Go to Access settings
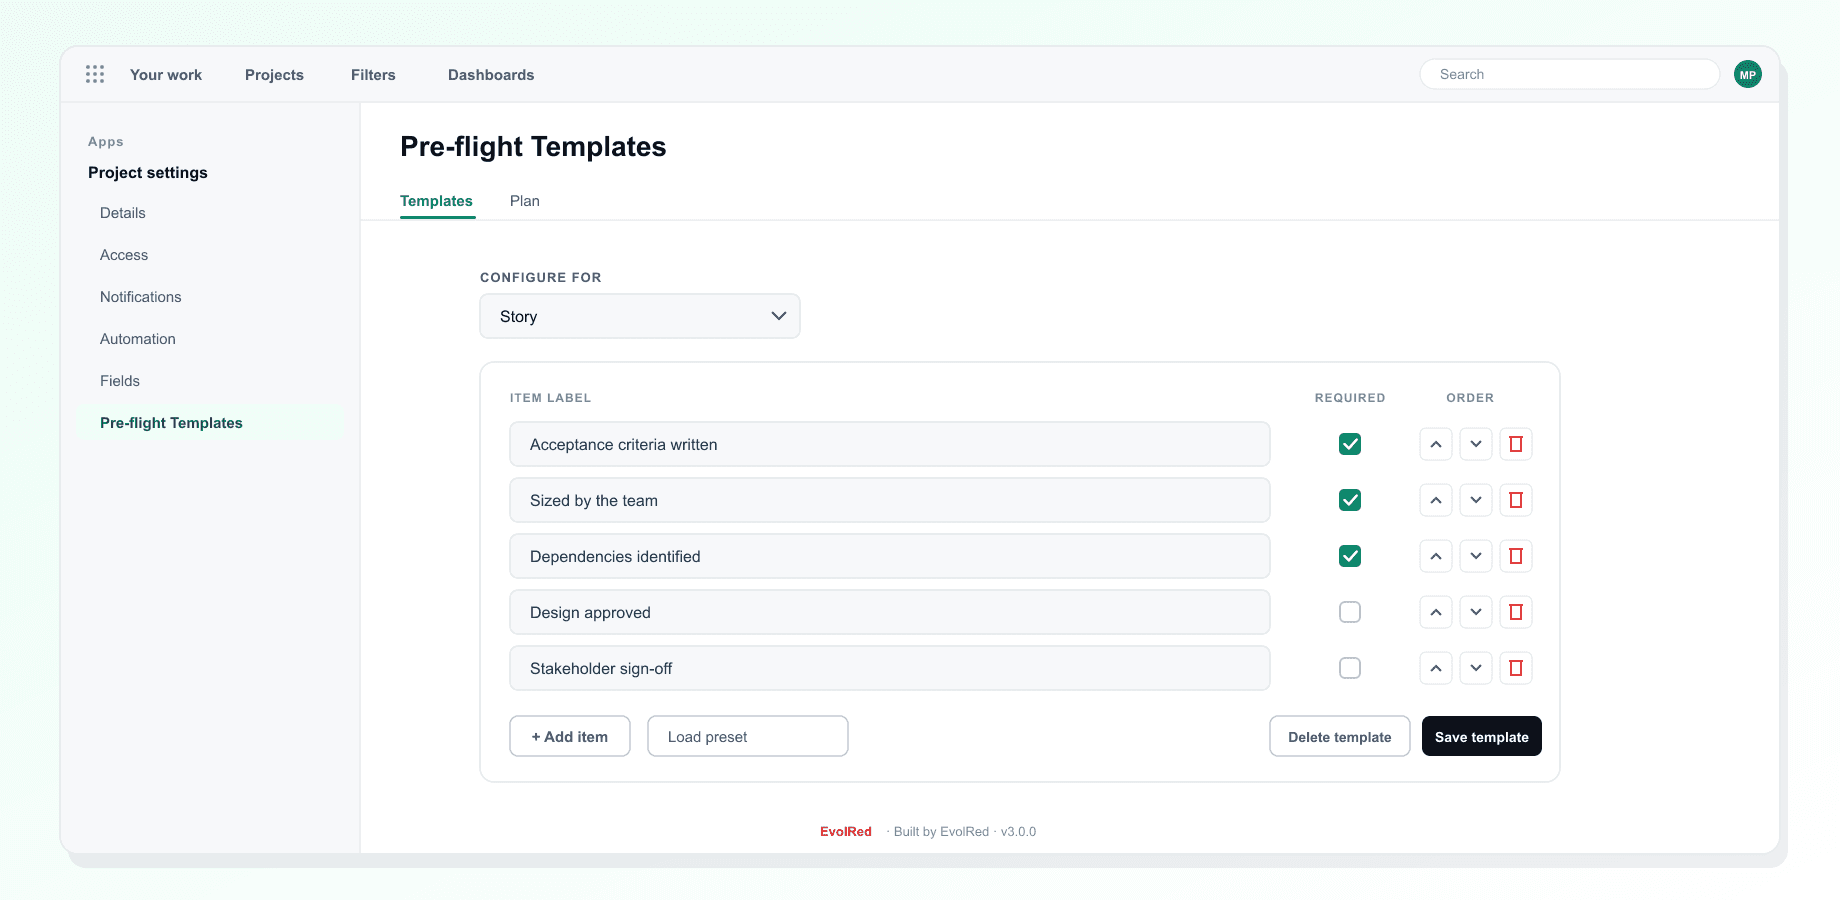 point(124,255)
